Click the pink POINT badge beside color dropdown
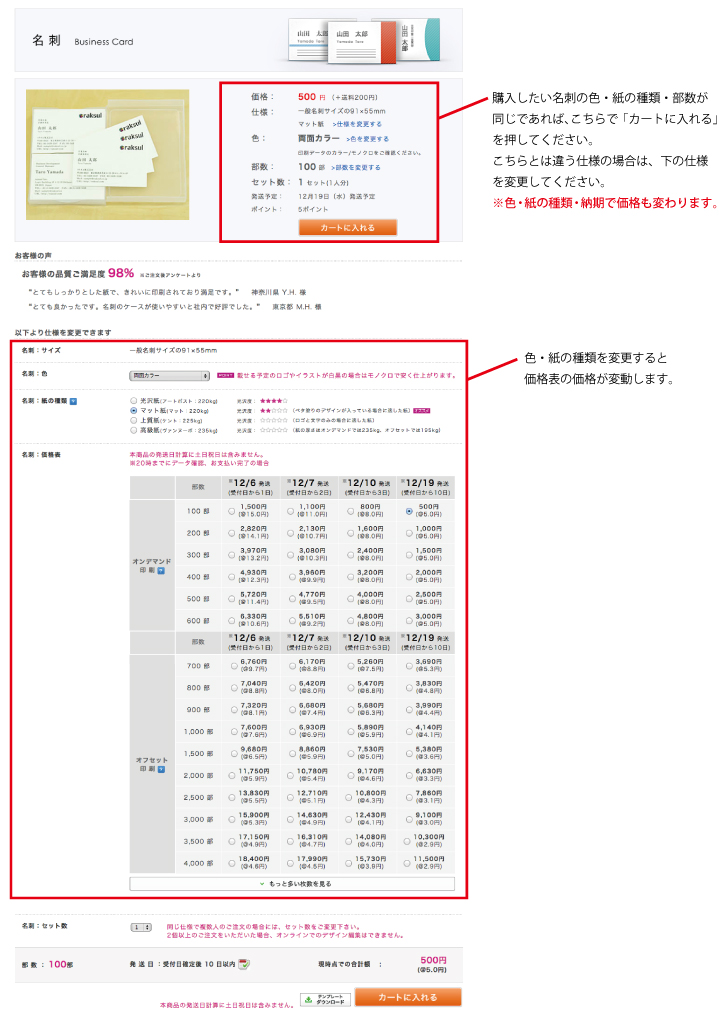Screen dimensions: 719x1015 click(x=225, y=376)
